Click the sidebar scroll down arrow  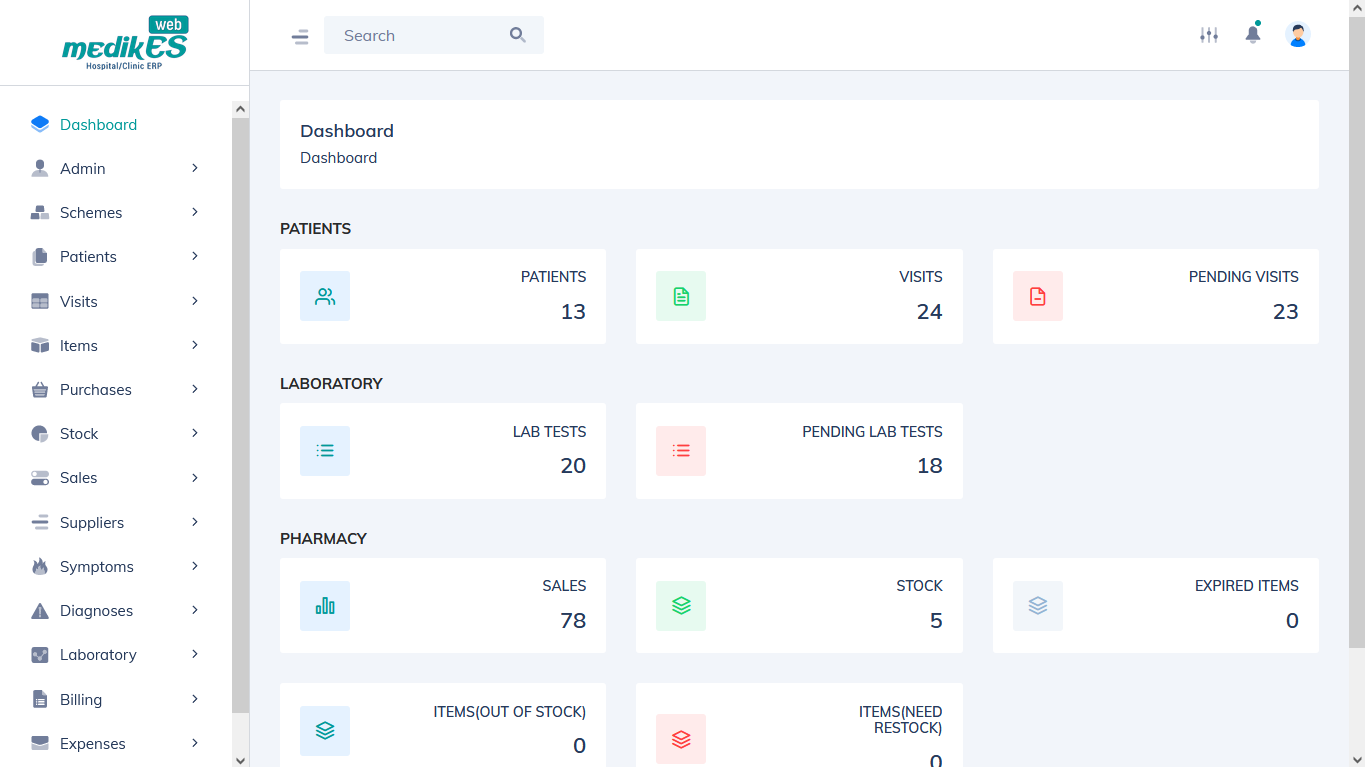pyautogui.click(x=240, y=759)
